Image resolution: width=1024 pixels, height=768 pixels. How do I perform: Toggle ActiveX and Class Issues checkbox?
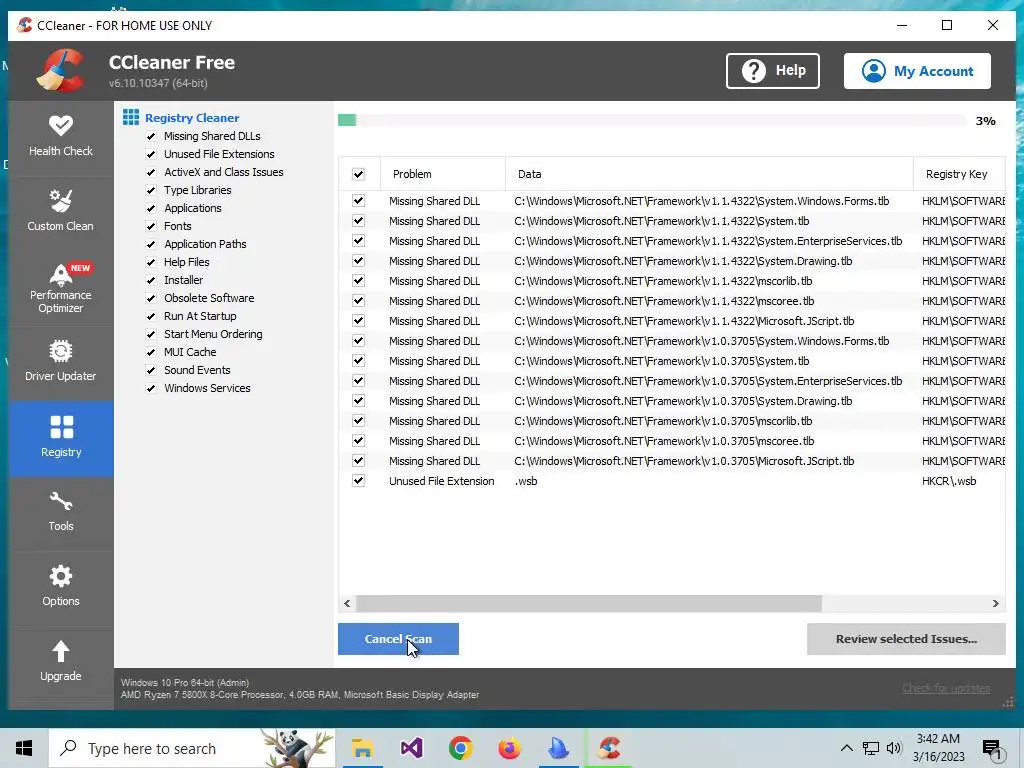[151, 172]
